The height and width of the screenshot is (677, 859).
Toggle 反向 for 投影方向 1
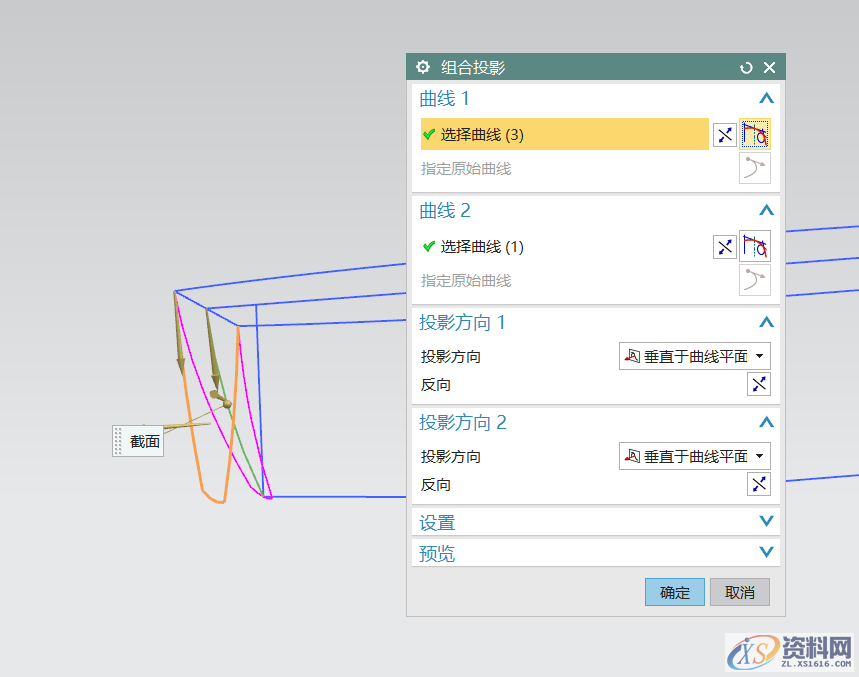pos(758,384)
